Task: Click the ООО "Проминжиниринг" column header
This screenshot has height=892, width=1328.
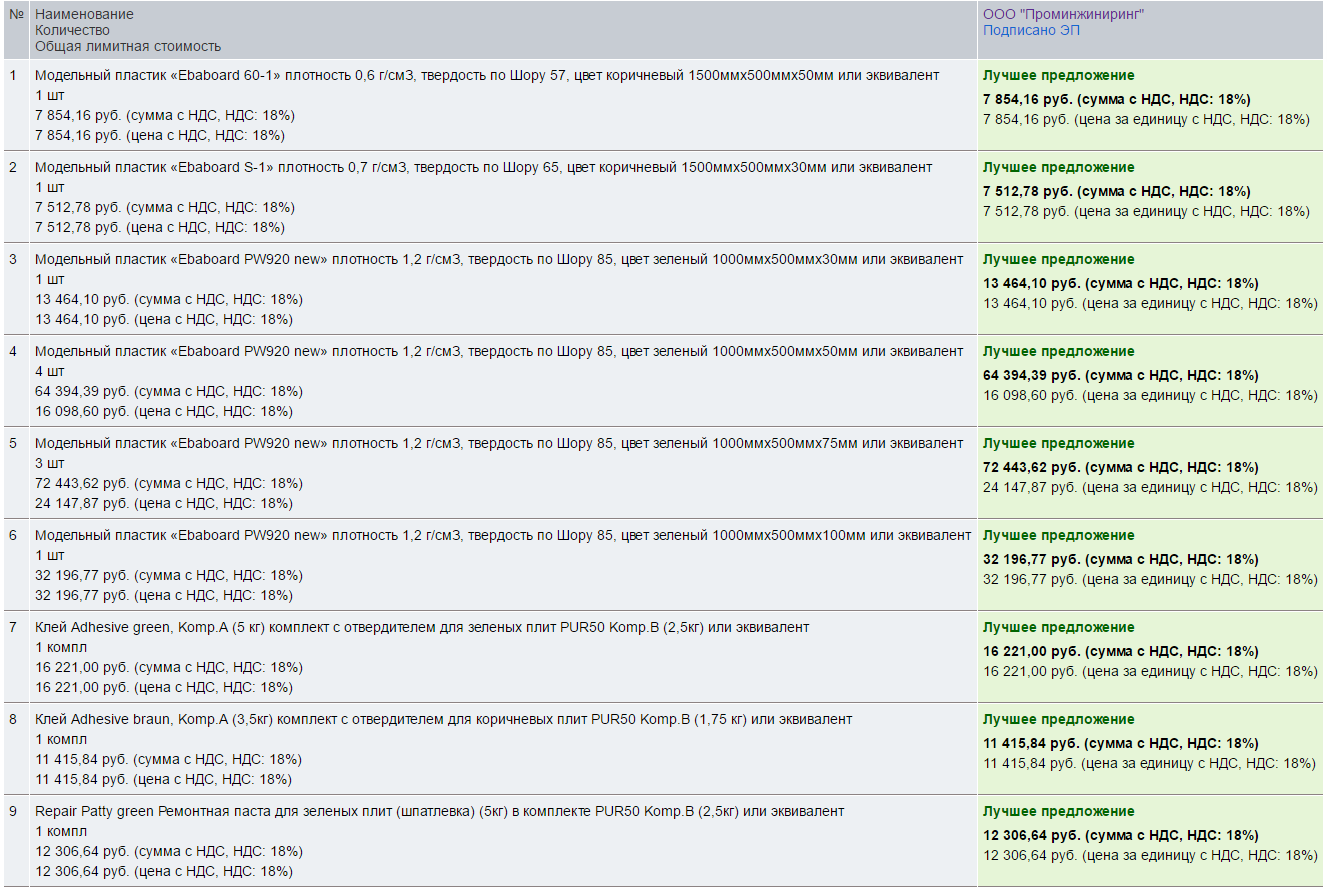Action: coord(1063,14)
